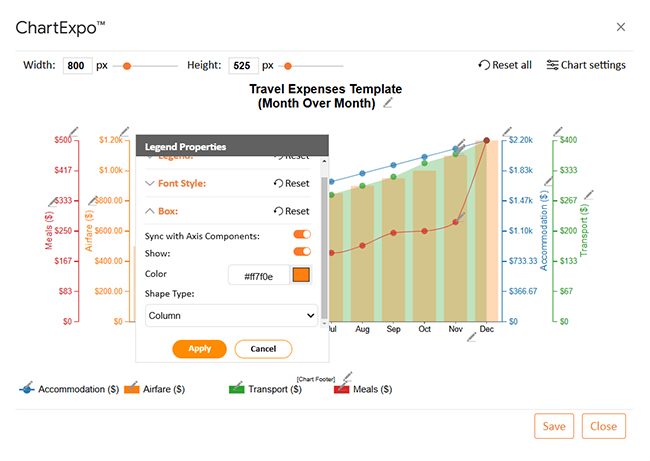The image size is (650, 461).
Task: Click the December data point
Action: tap(487, 141)
